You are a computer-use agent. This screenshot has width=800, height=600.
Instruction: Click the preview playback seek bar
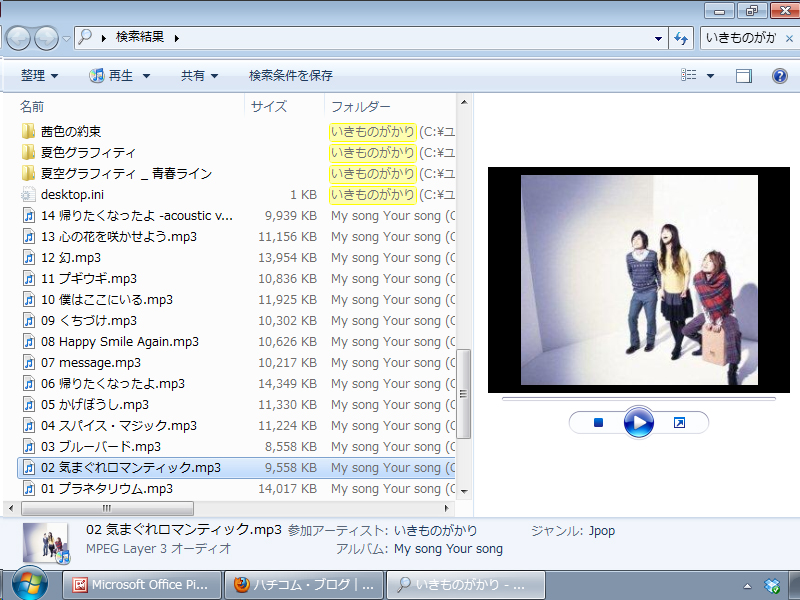639,399
